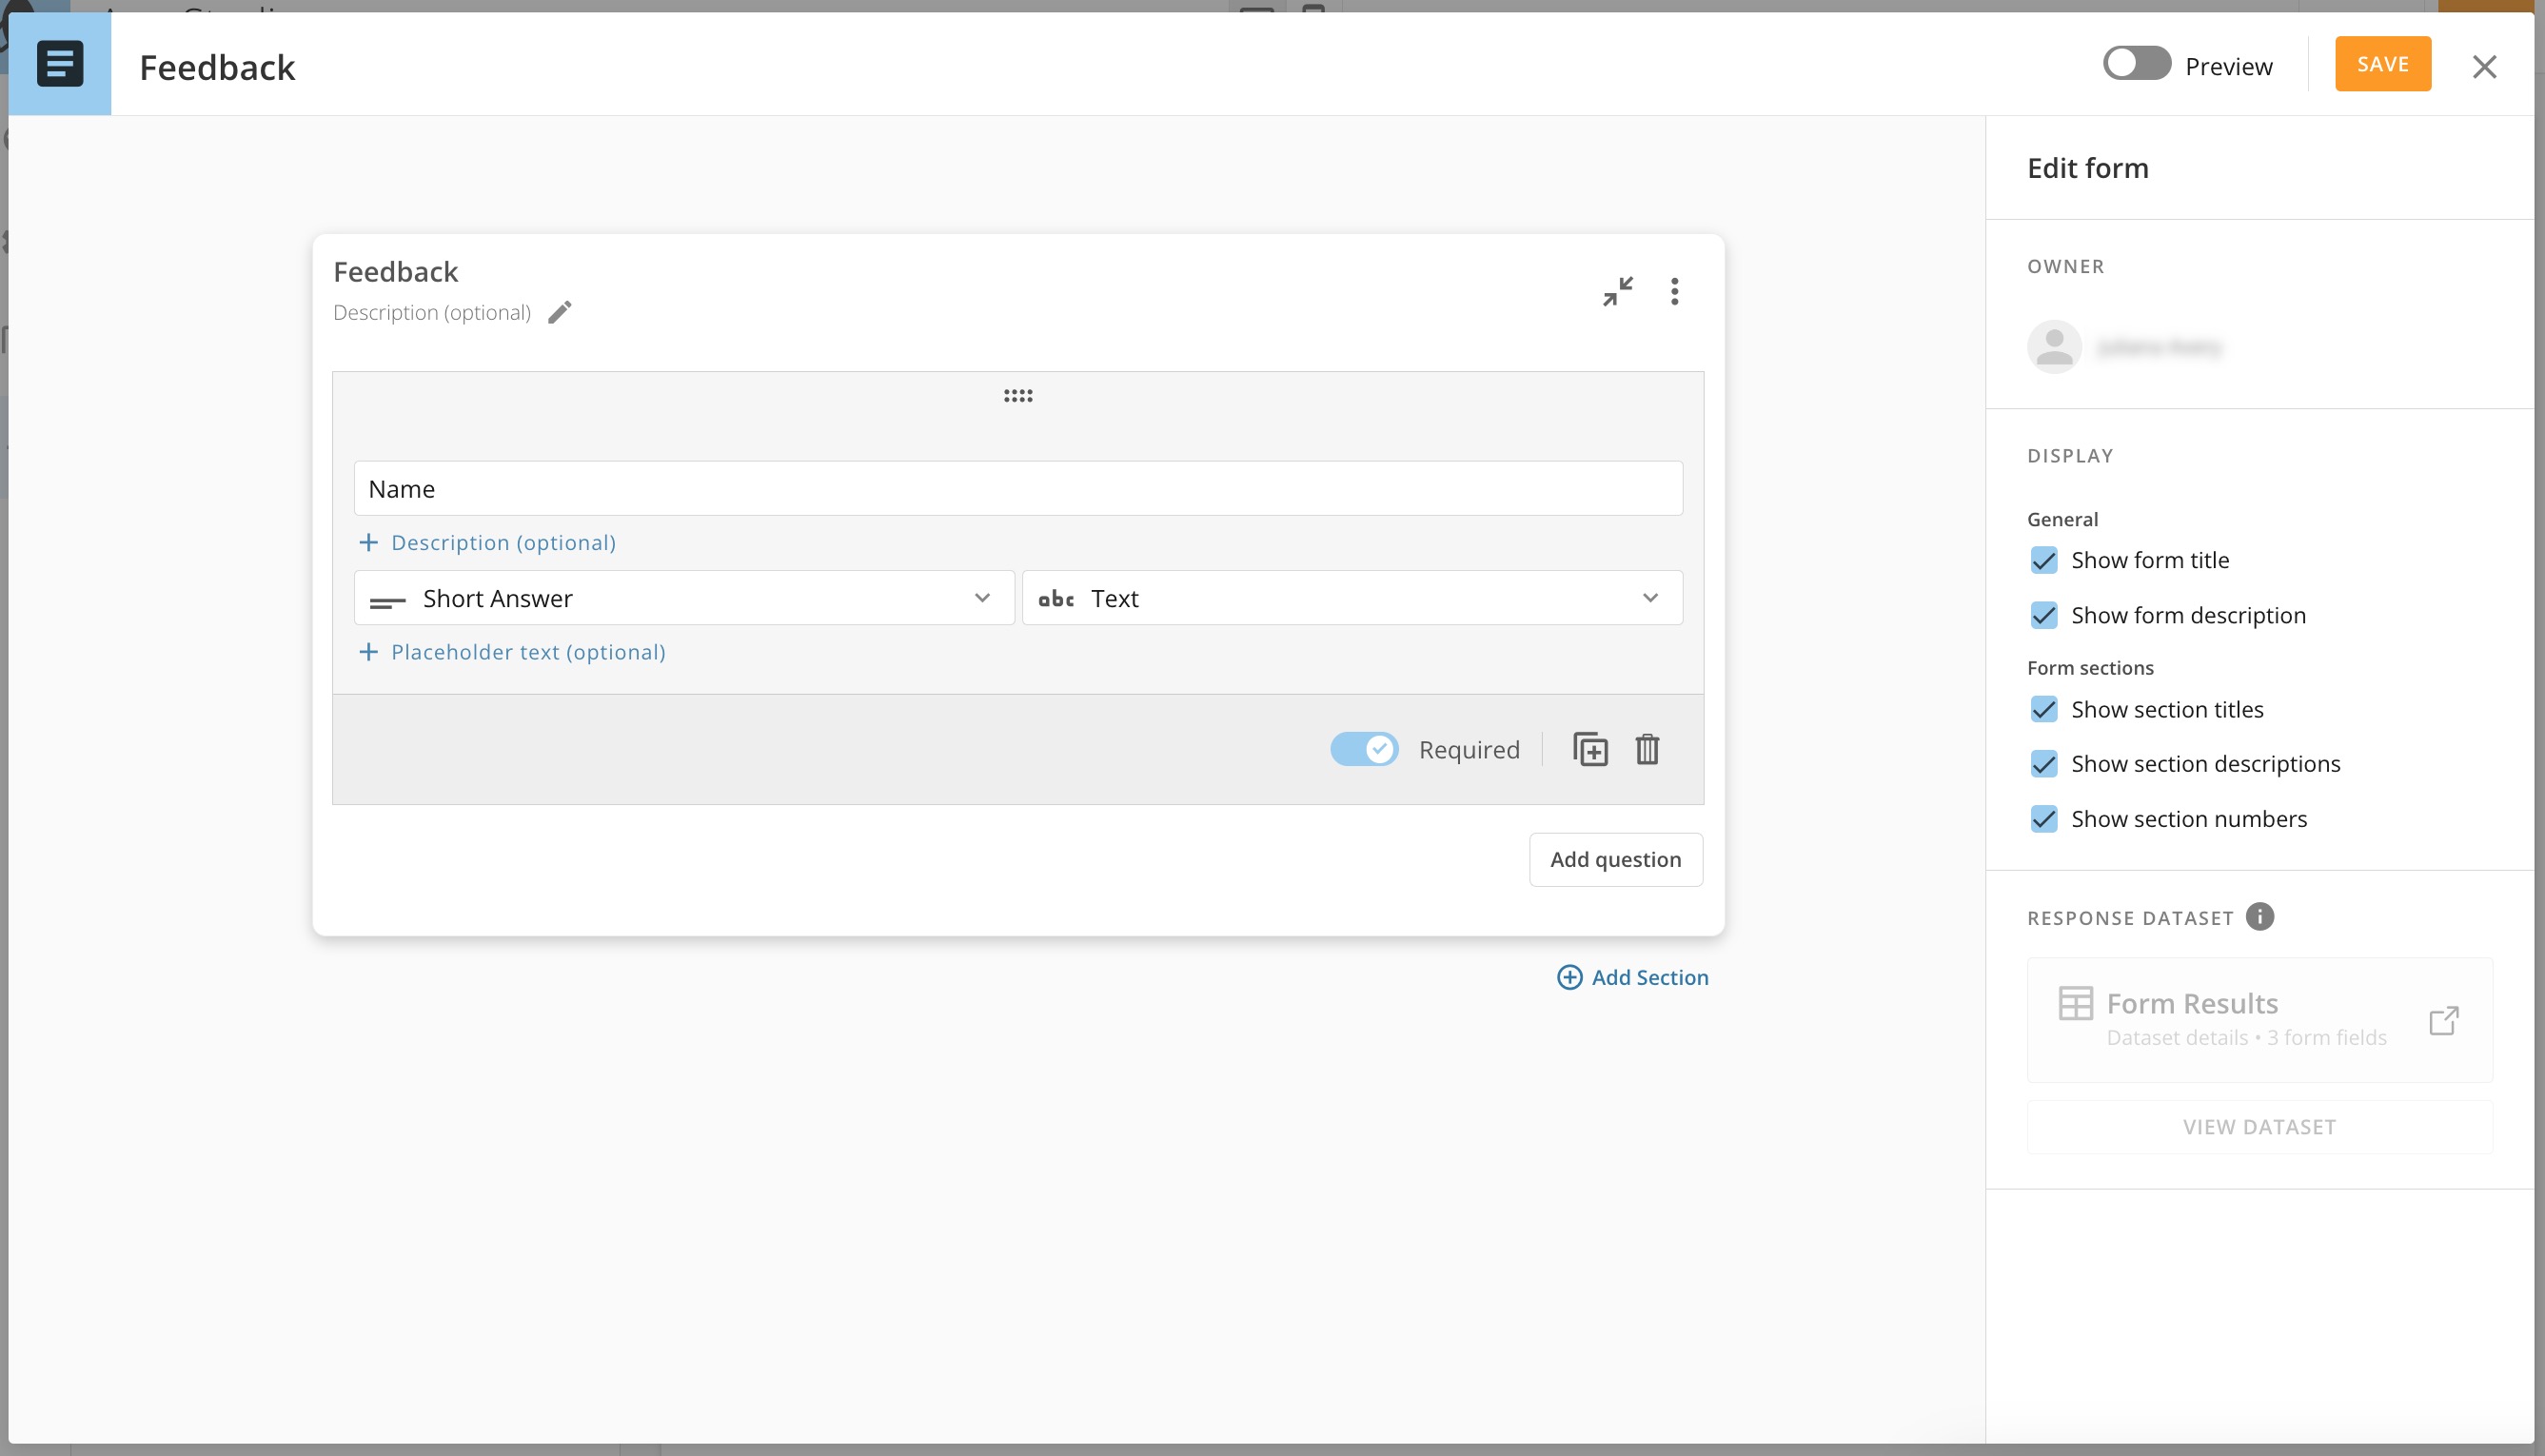
Task: Uncheck Show section numbers checkbox
Action: tap(2044, 819)
